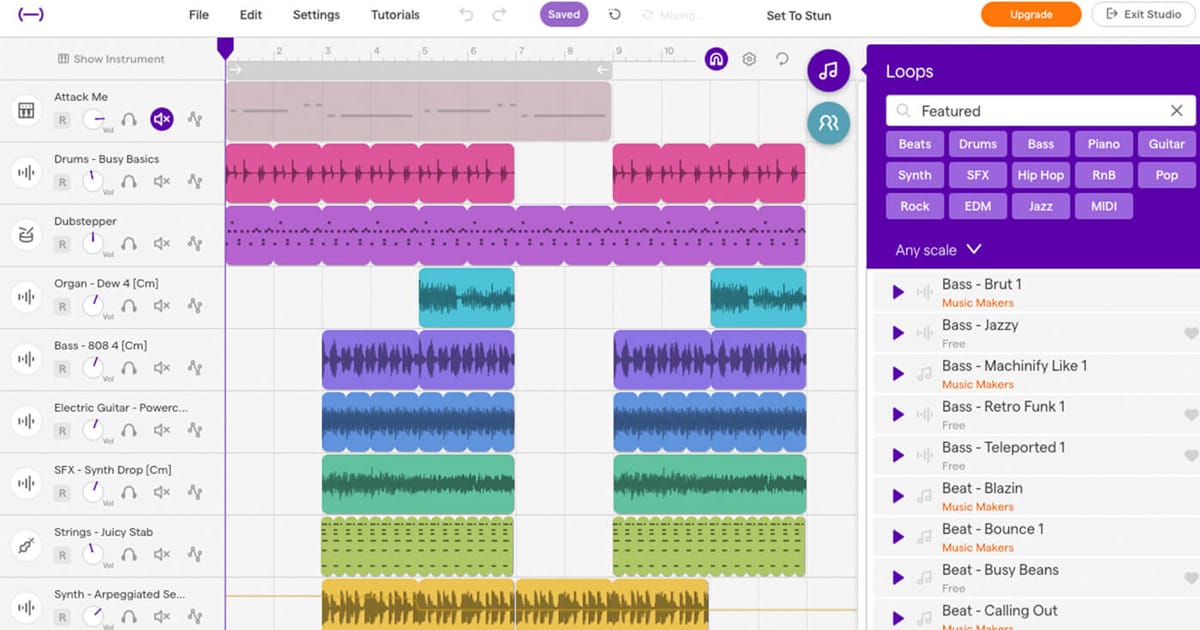Viewport: 1200px width, 630px height.
Task: Click the redo arrow icon
Action: tap(498, 15)
